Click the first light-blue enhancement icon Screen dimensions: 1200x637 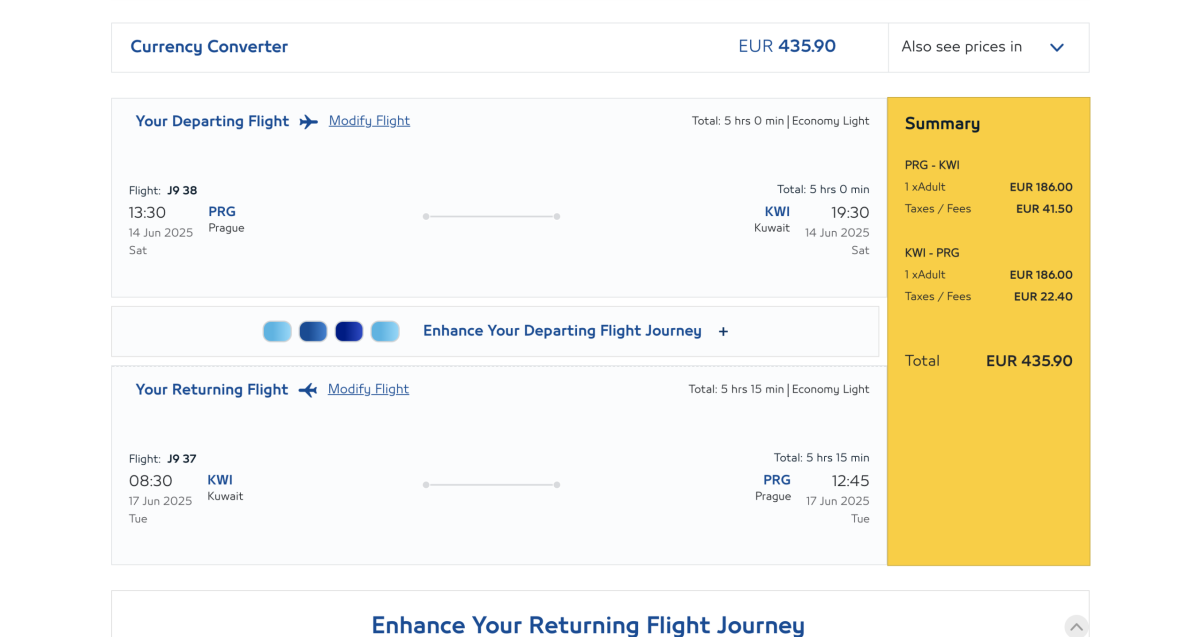(x=277, y=331)
